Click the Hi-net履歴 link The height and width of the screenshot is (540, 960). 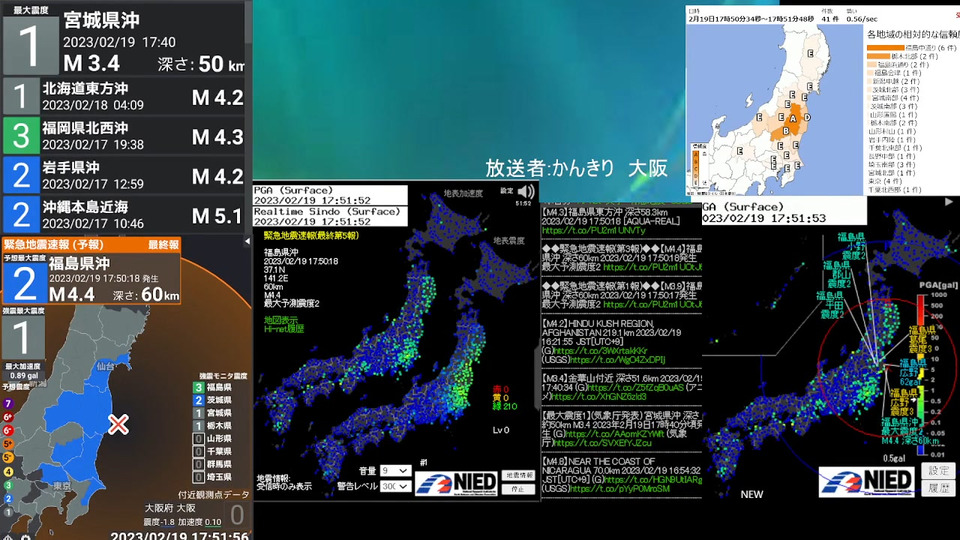pos(284,329)
